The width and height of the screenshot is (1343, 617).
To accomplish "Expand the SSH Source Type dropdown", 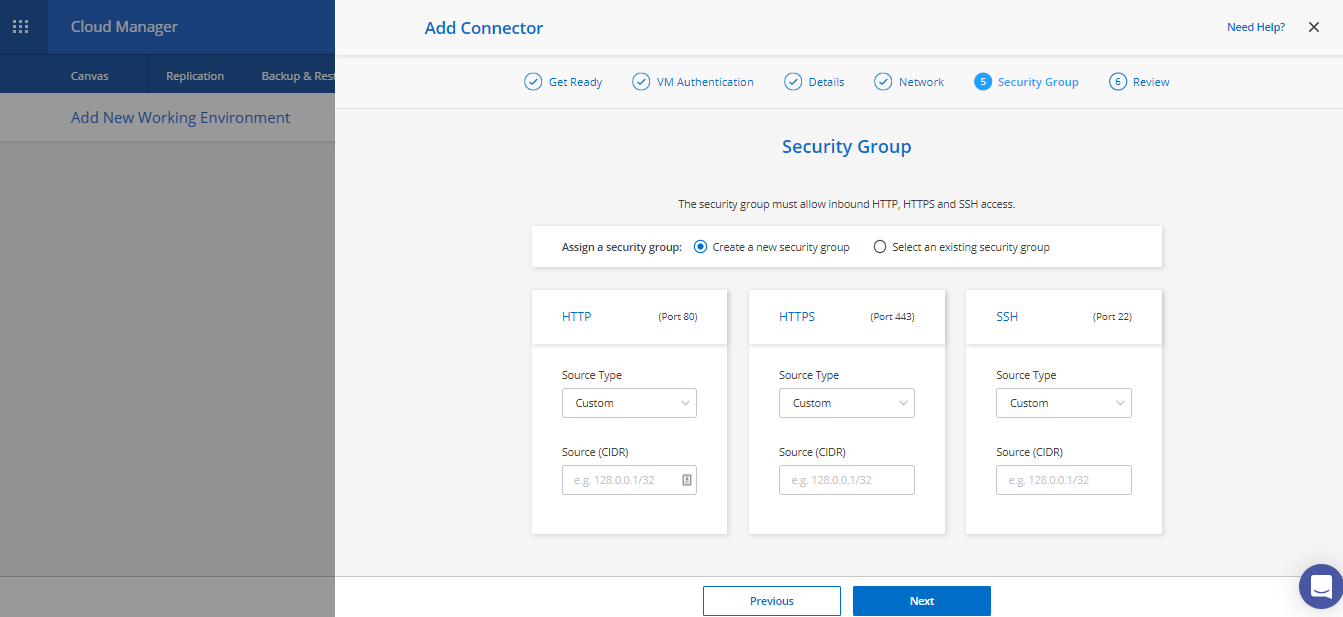I will coord(1063,403).
